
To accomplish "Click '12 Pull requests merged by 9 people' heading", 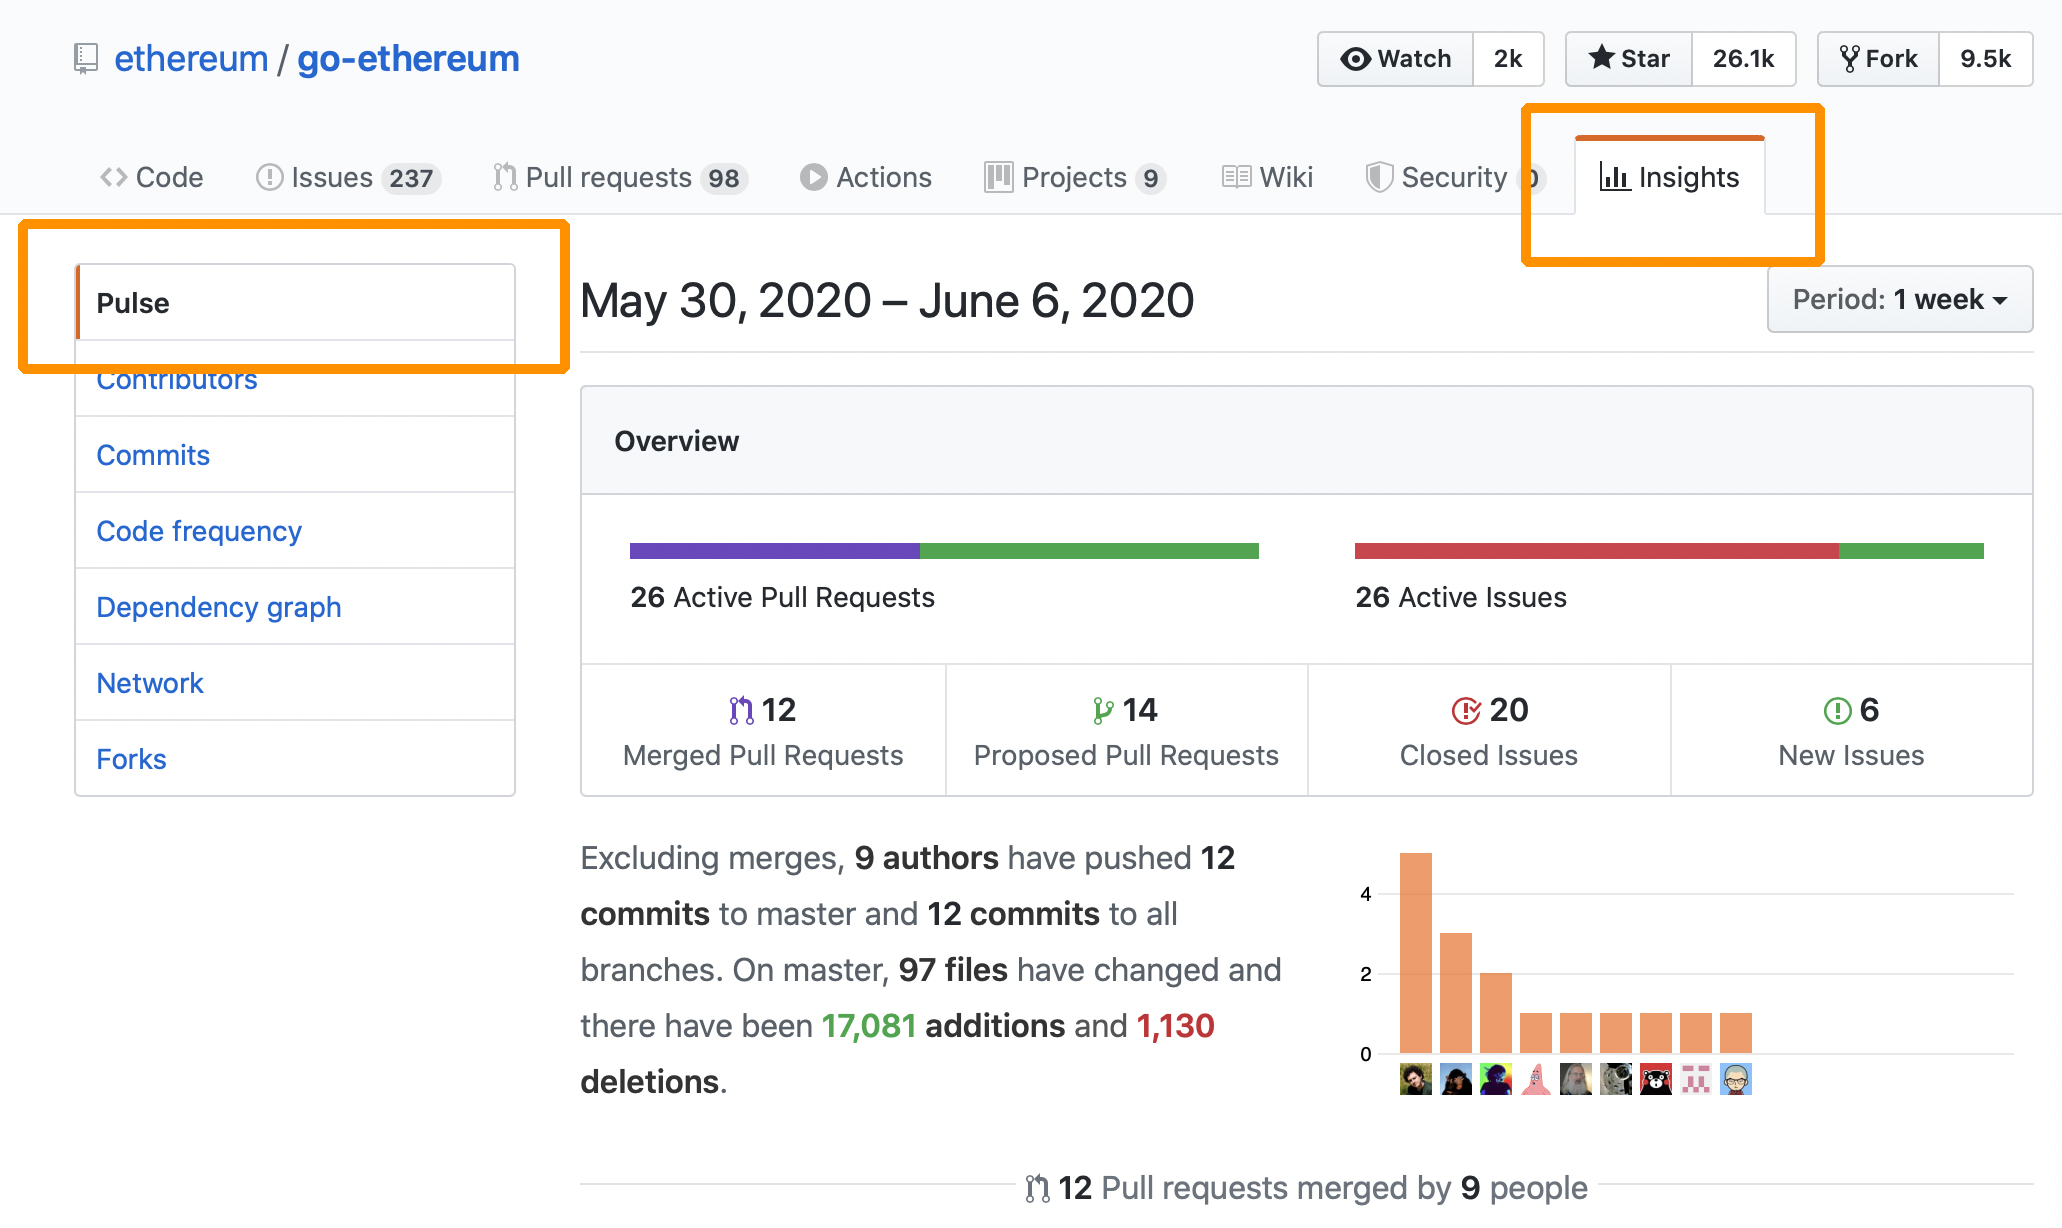I will click(1307, 1187).
